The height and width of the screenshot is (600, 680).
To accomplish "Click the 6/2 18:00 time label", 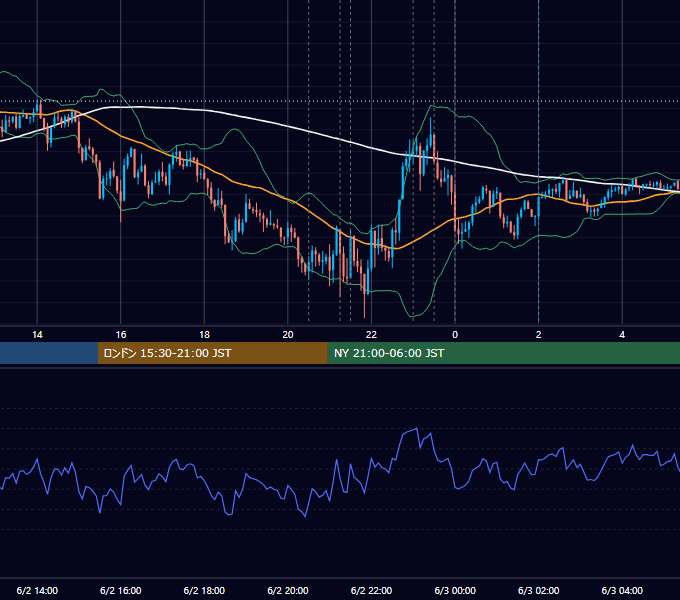I will pos(204,590).
